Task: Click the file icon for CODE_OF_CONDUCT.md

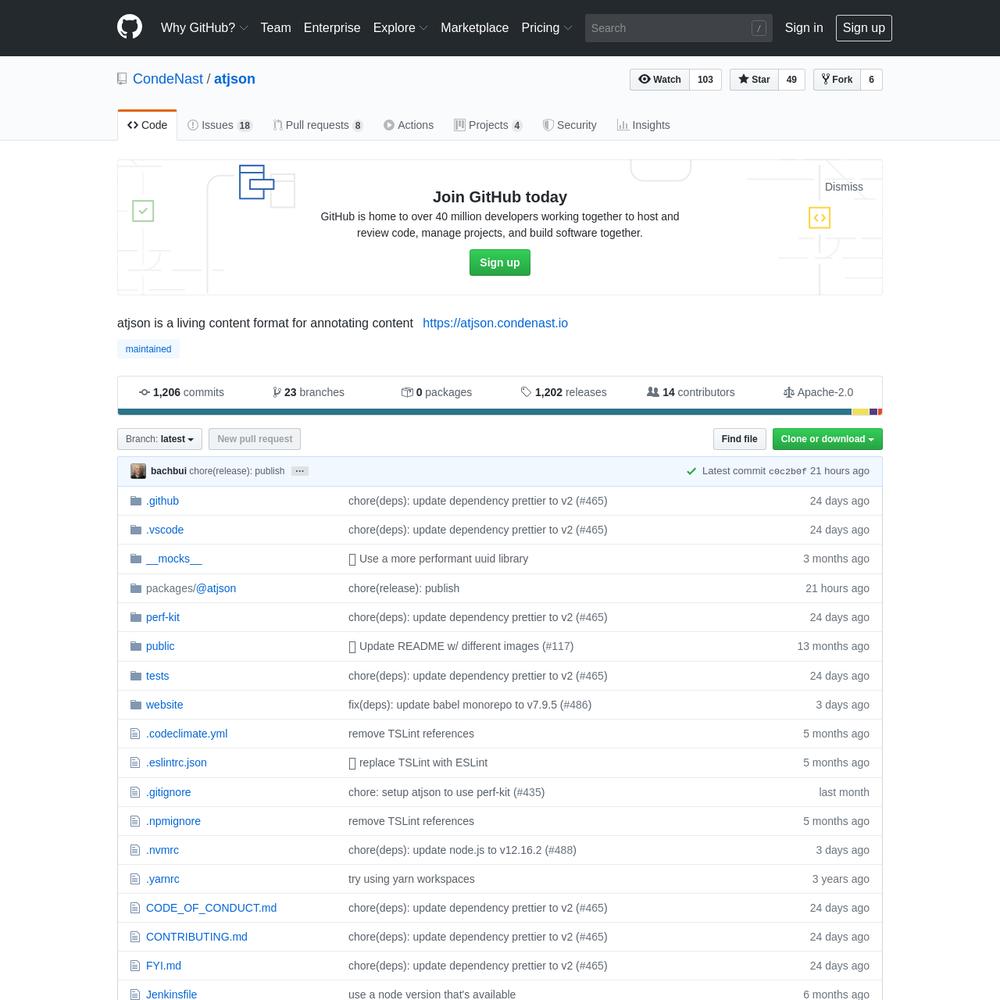Action: 135,908
